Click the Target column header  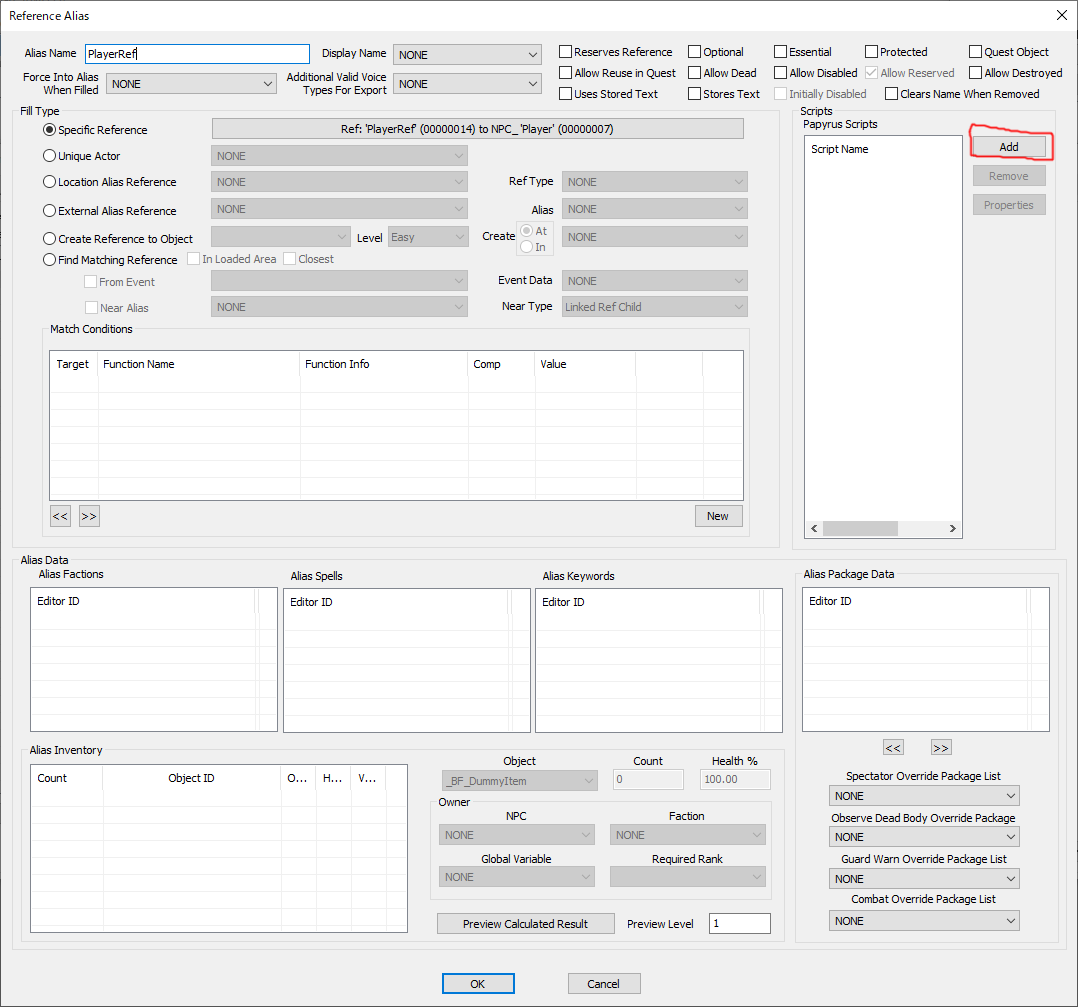74,364
